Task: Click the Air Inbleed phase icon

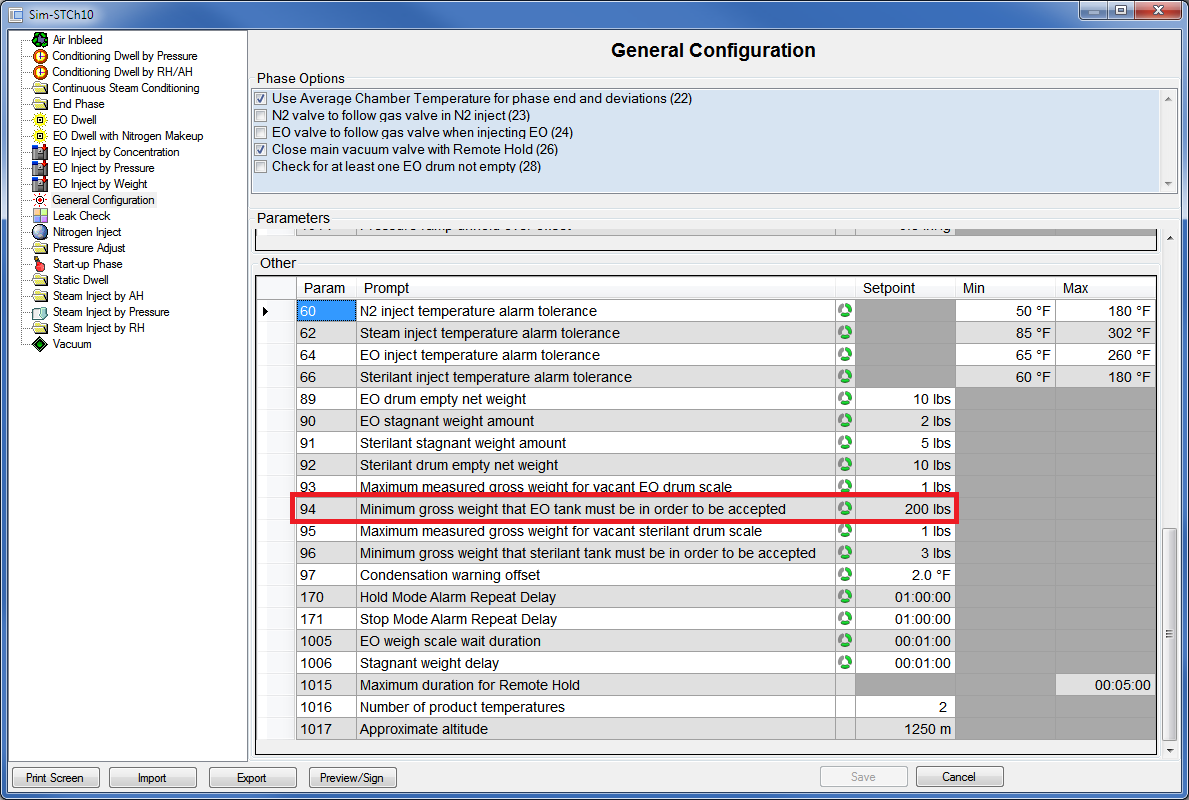Action: pos(40,40)
